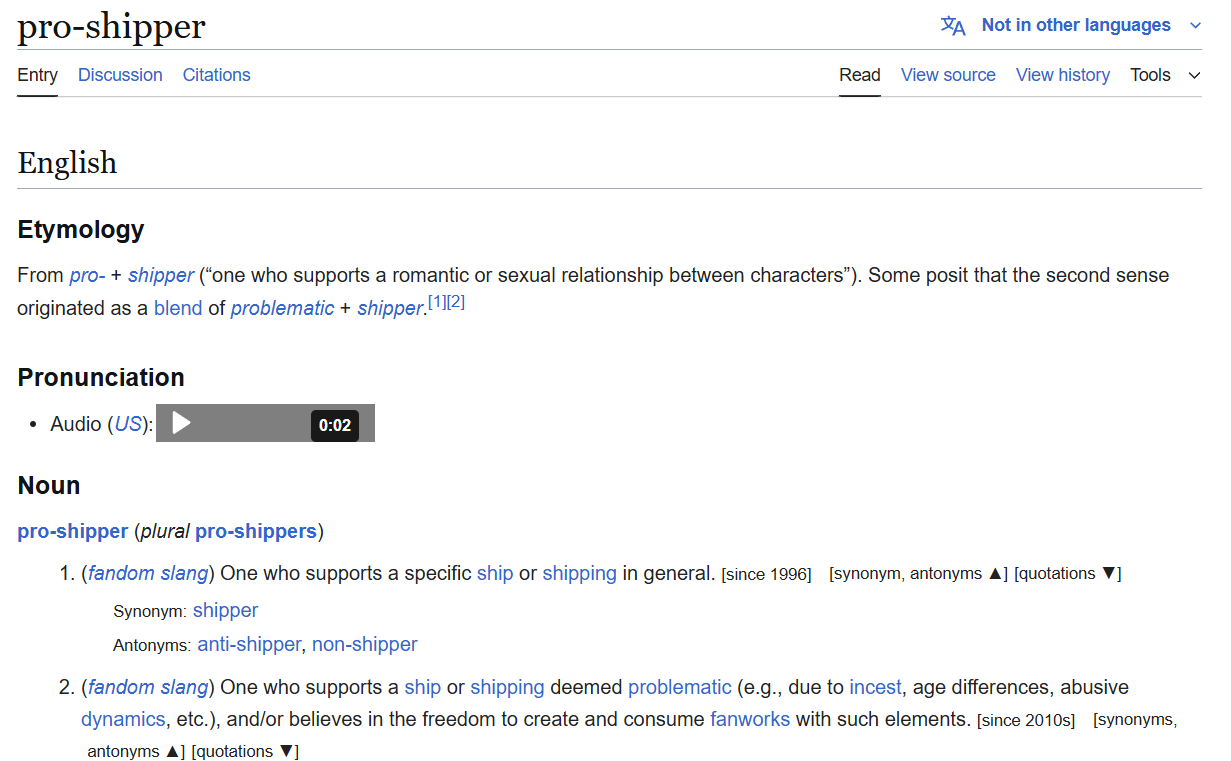Follow the problematic link in definition 2
This screenshot has height=761, width=1231.
[680, 688]
